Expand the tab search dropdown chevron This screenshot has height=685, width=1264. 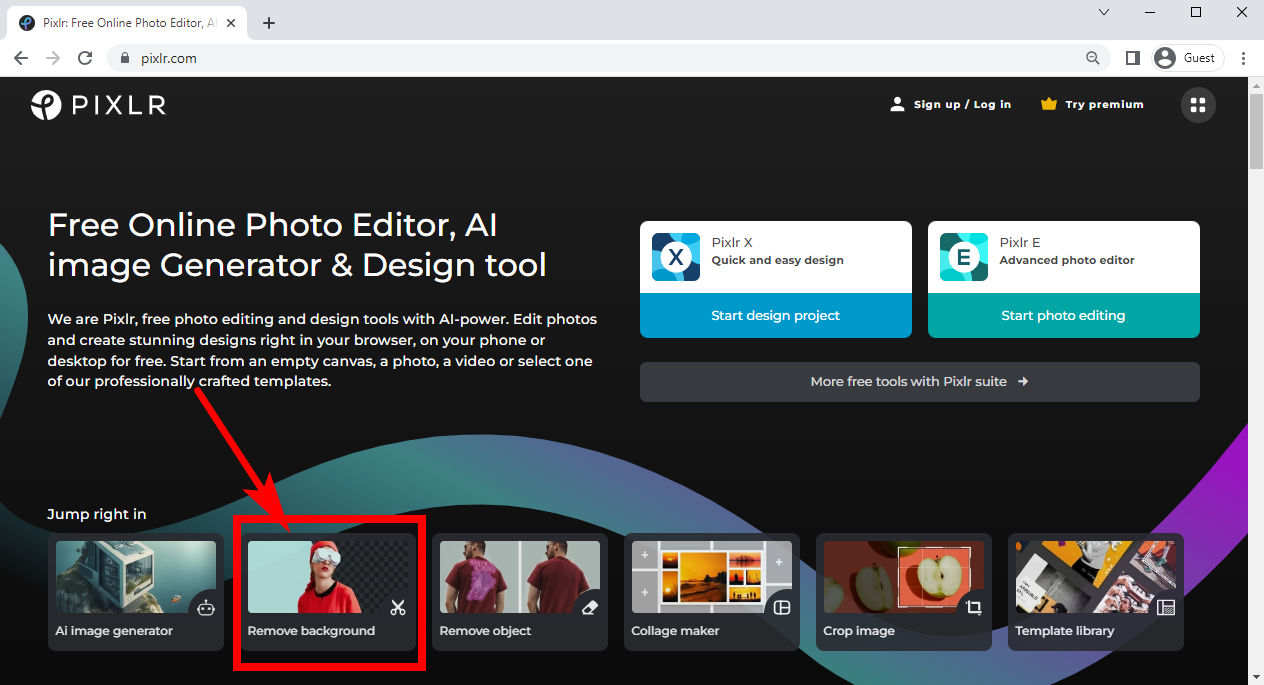tap(1104, 12)
